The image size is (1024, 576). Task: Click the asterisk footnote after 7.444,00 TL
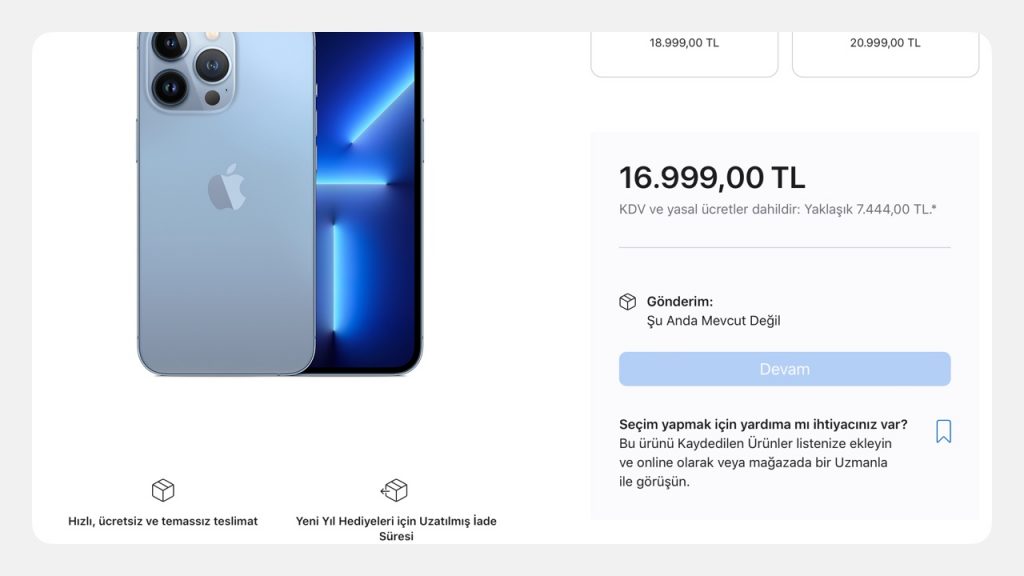pos(934,207)
